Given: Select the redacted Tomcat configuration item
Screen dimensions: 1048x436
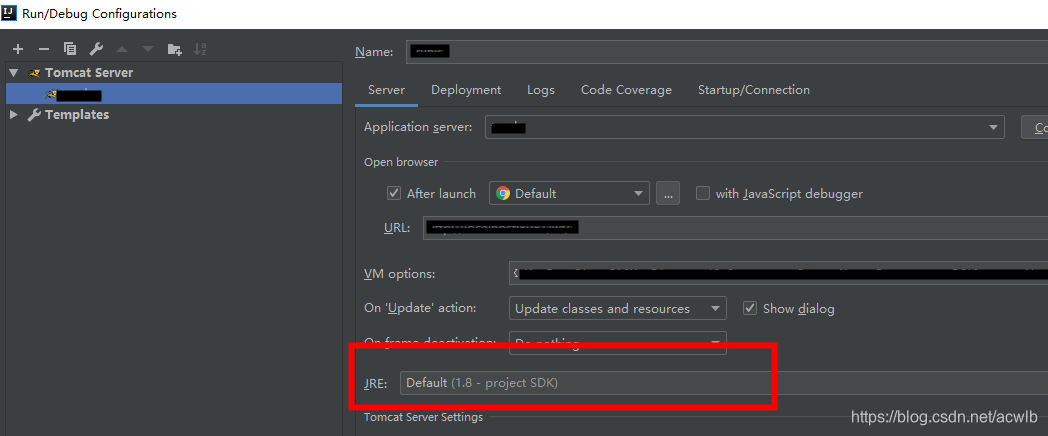Looking at the screenshot, I should 174,94.
